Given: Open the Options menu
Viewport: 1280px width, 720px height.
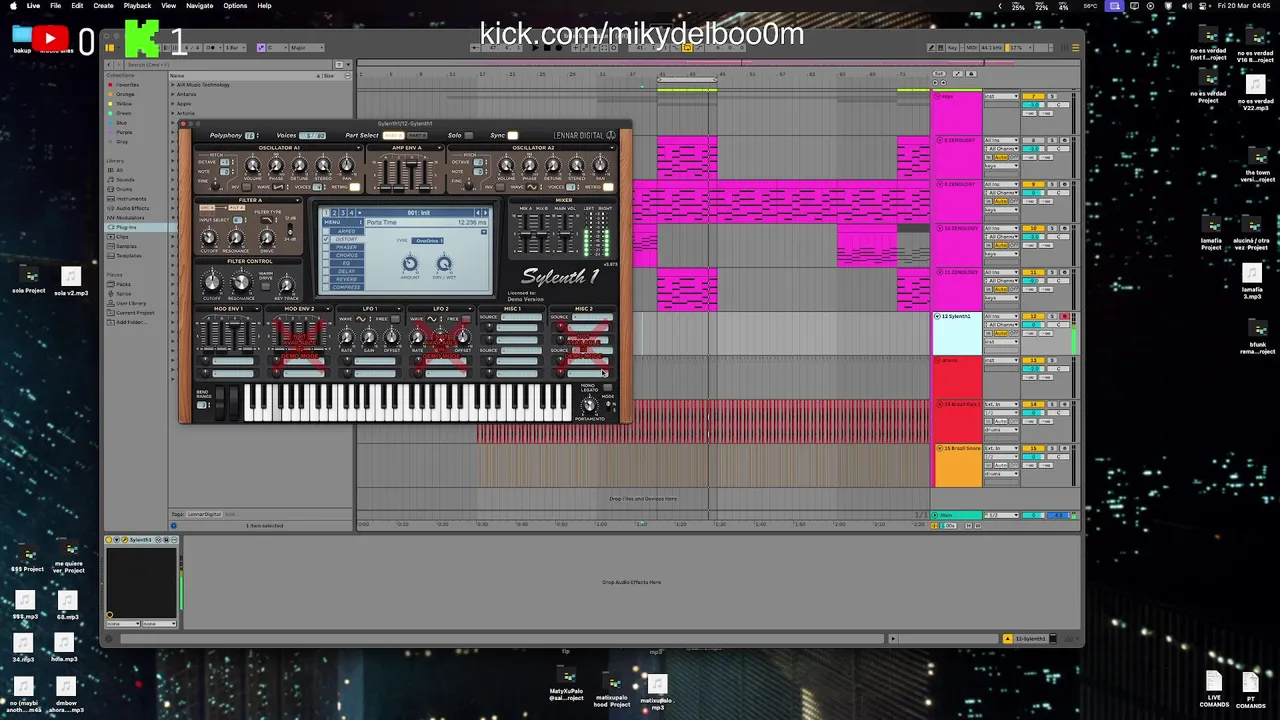Looking at the screenshot, I should pos(235,6).
